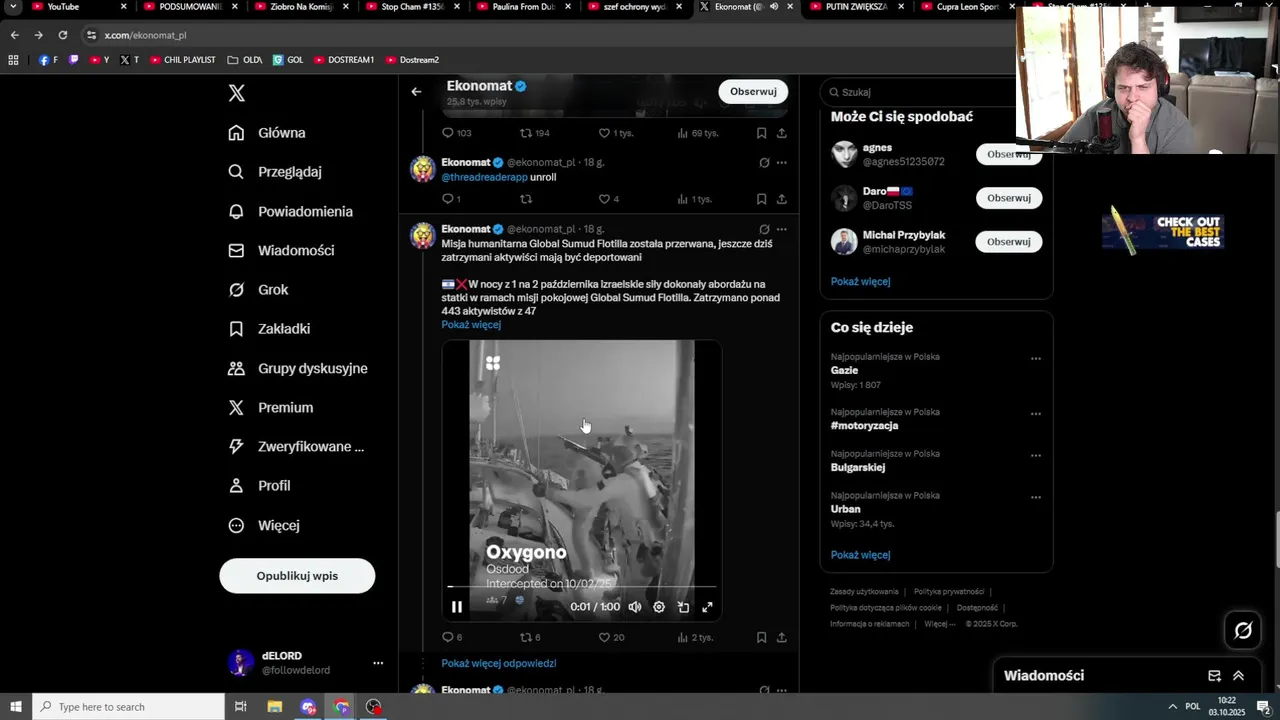
Task: Follow Daro via Obserwuj button
Action: tap(1009, 198)
